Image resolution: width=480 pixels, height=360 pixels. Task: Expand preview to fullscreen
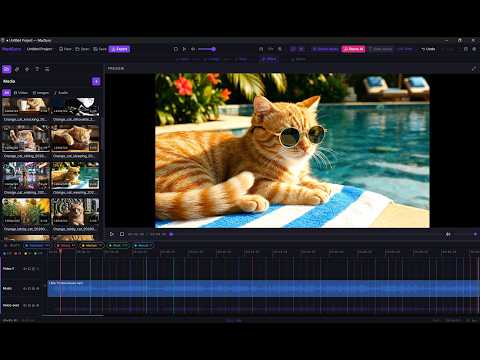click(474, 69)
